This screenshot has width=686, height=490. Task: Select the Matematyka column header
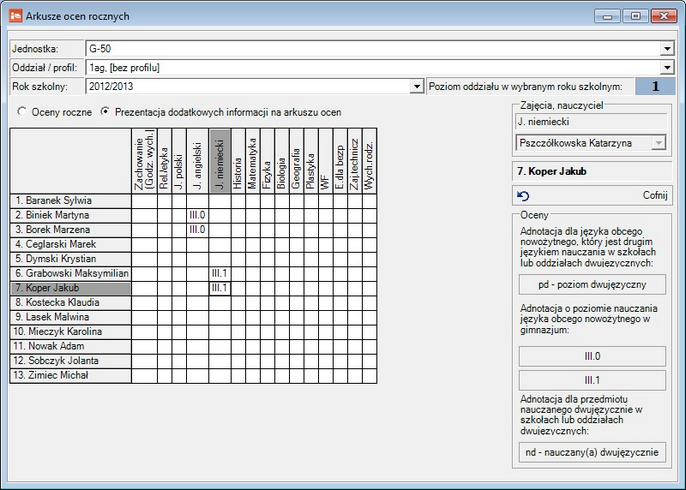click(x=252, y=161)
